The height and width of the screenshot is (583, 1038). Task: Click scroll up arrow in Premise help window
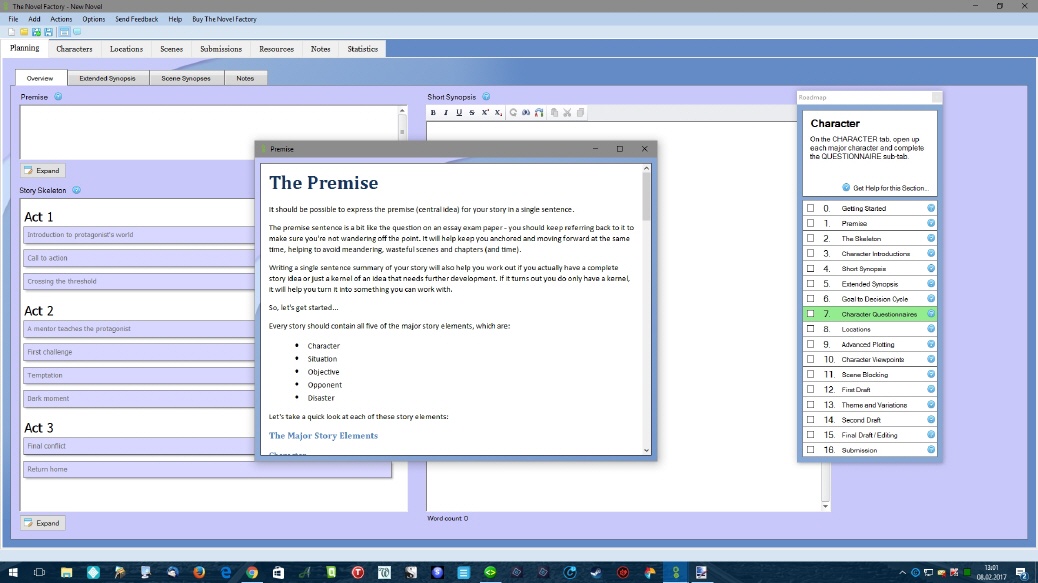pos(646,169)
